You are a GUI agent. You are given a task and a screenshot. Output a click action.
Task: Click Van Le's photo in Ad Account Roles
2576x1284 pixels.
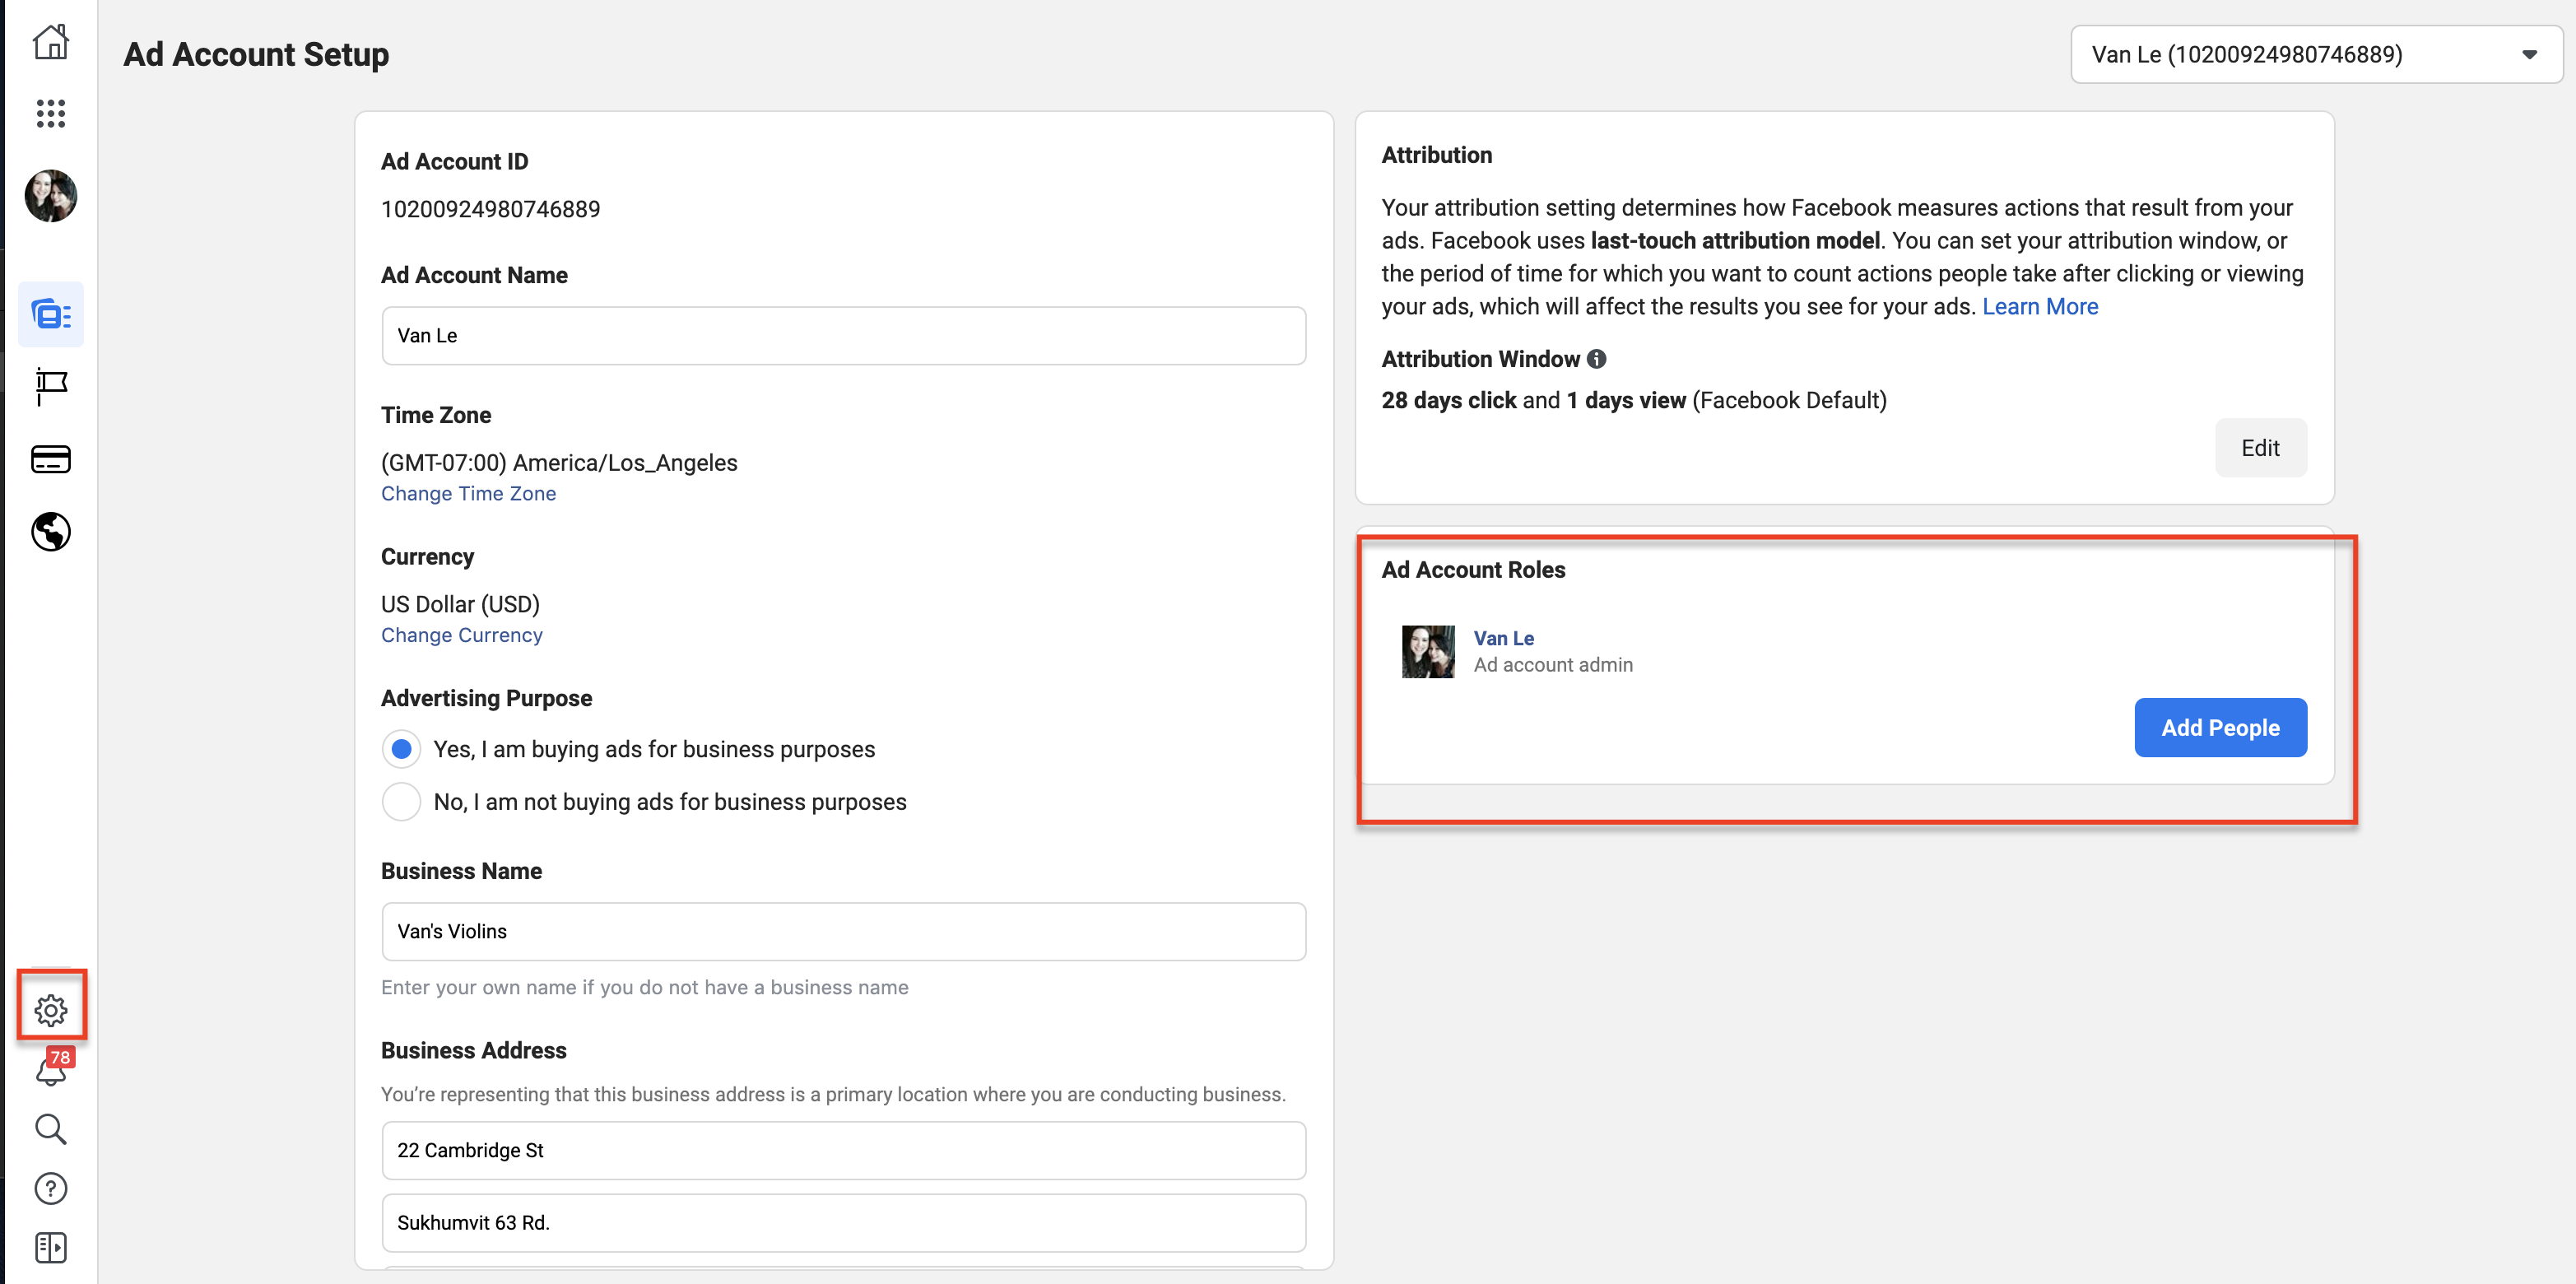tap(1428, 652)
